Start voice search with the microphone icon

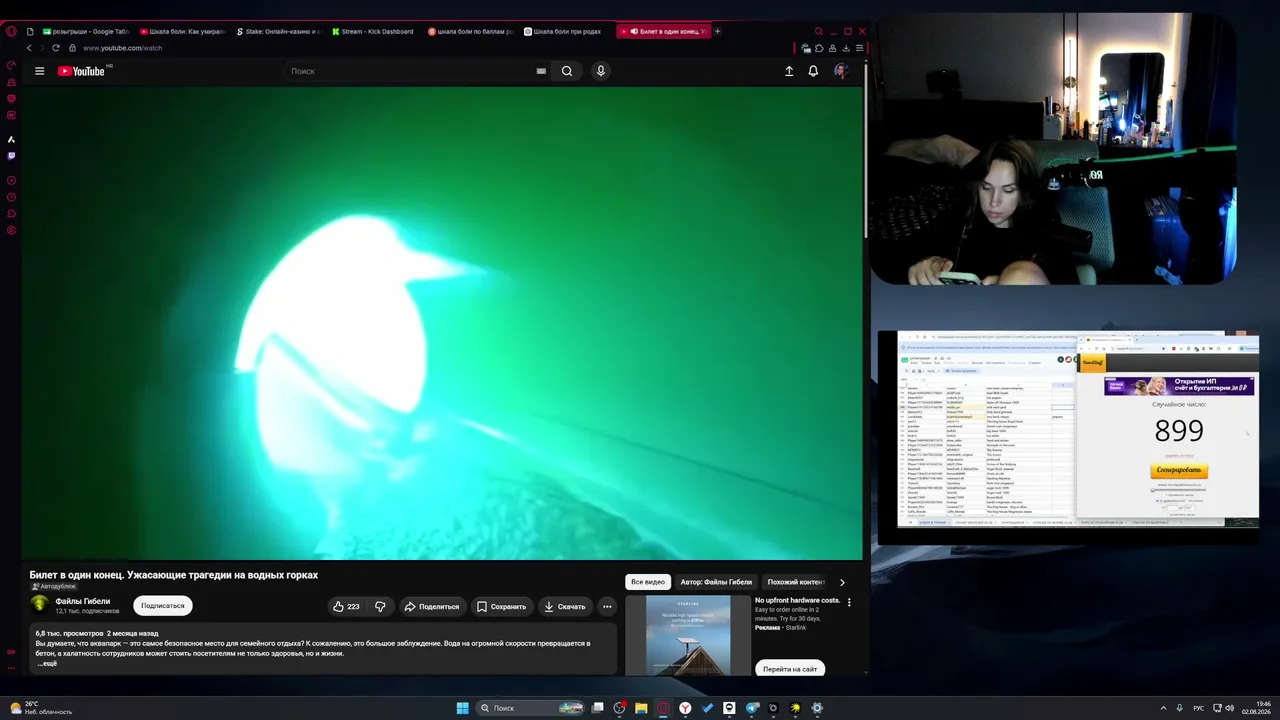click(x=601, y=71)
